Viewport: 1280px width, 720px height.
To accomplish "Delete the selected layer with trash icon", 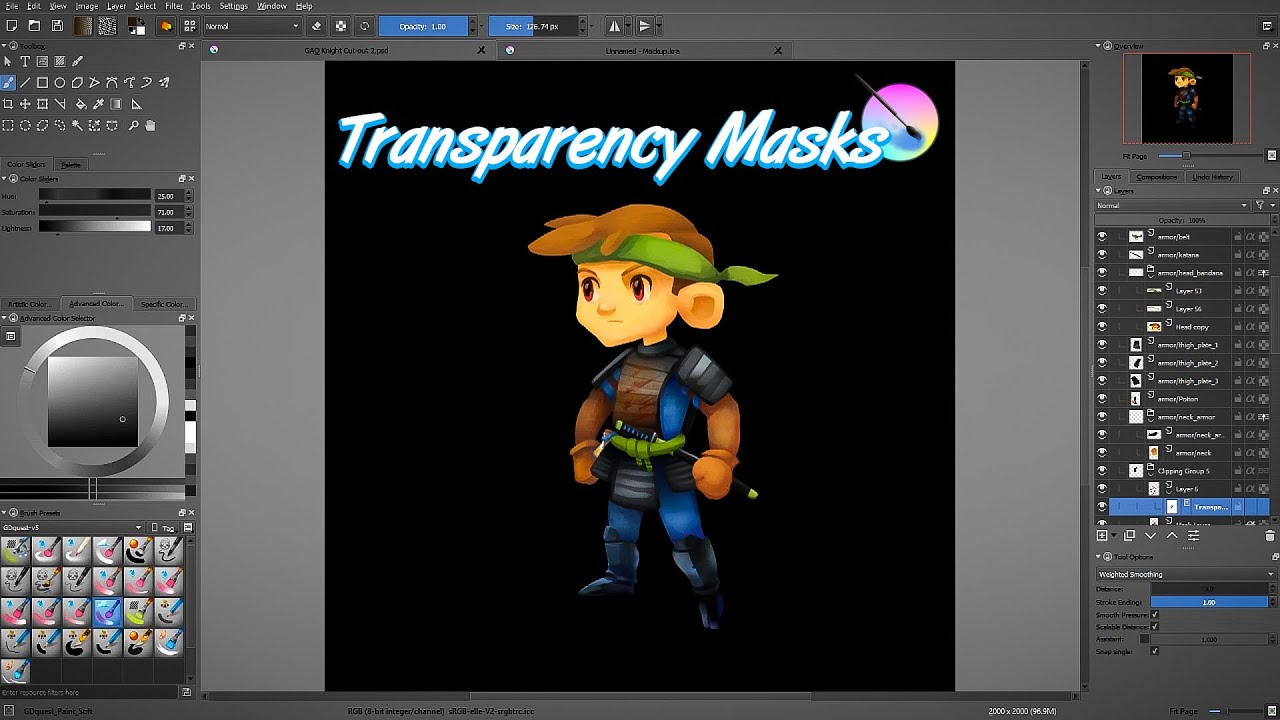I will coord(1270,536).
